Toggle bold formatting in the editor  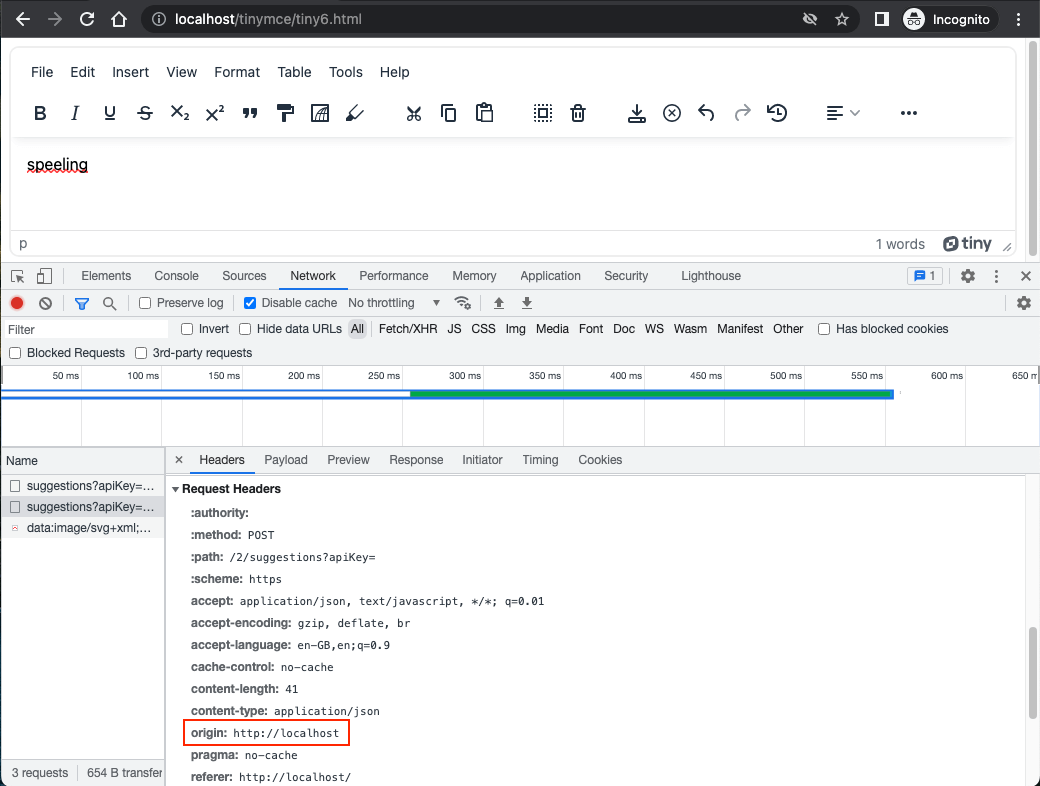[40, 113]
